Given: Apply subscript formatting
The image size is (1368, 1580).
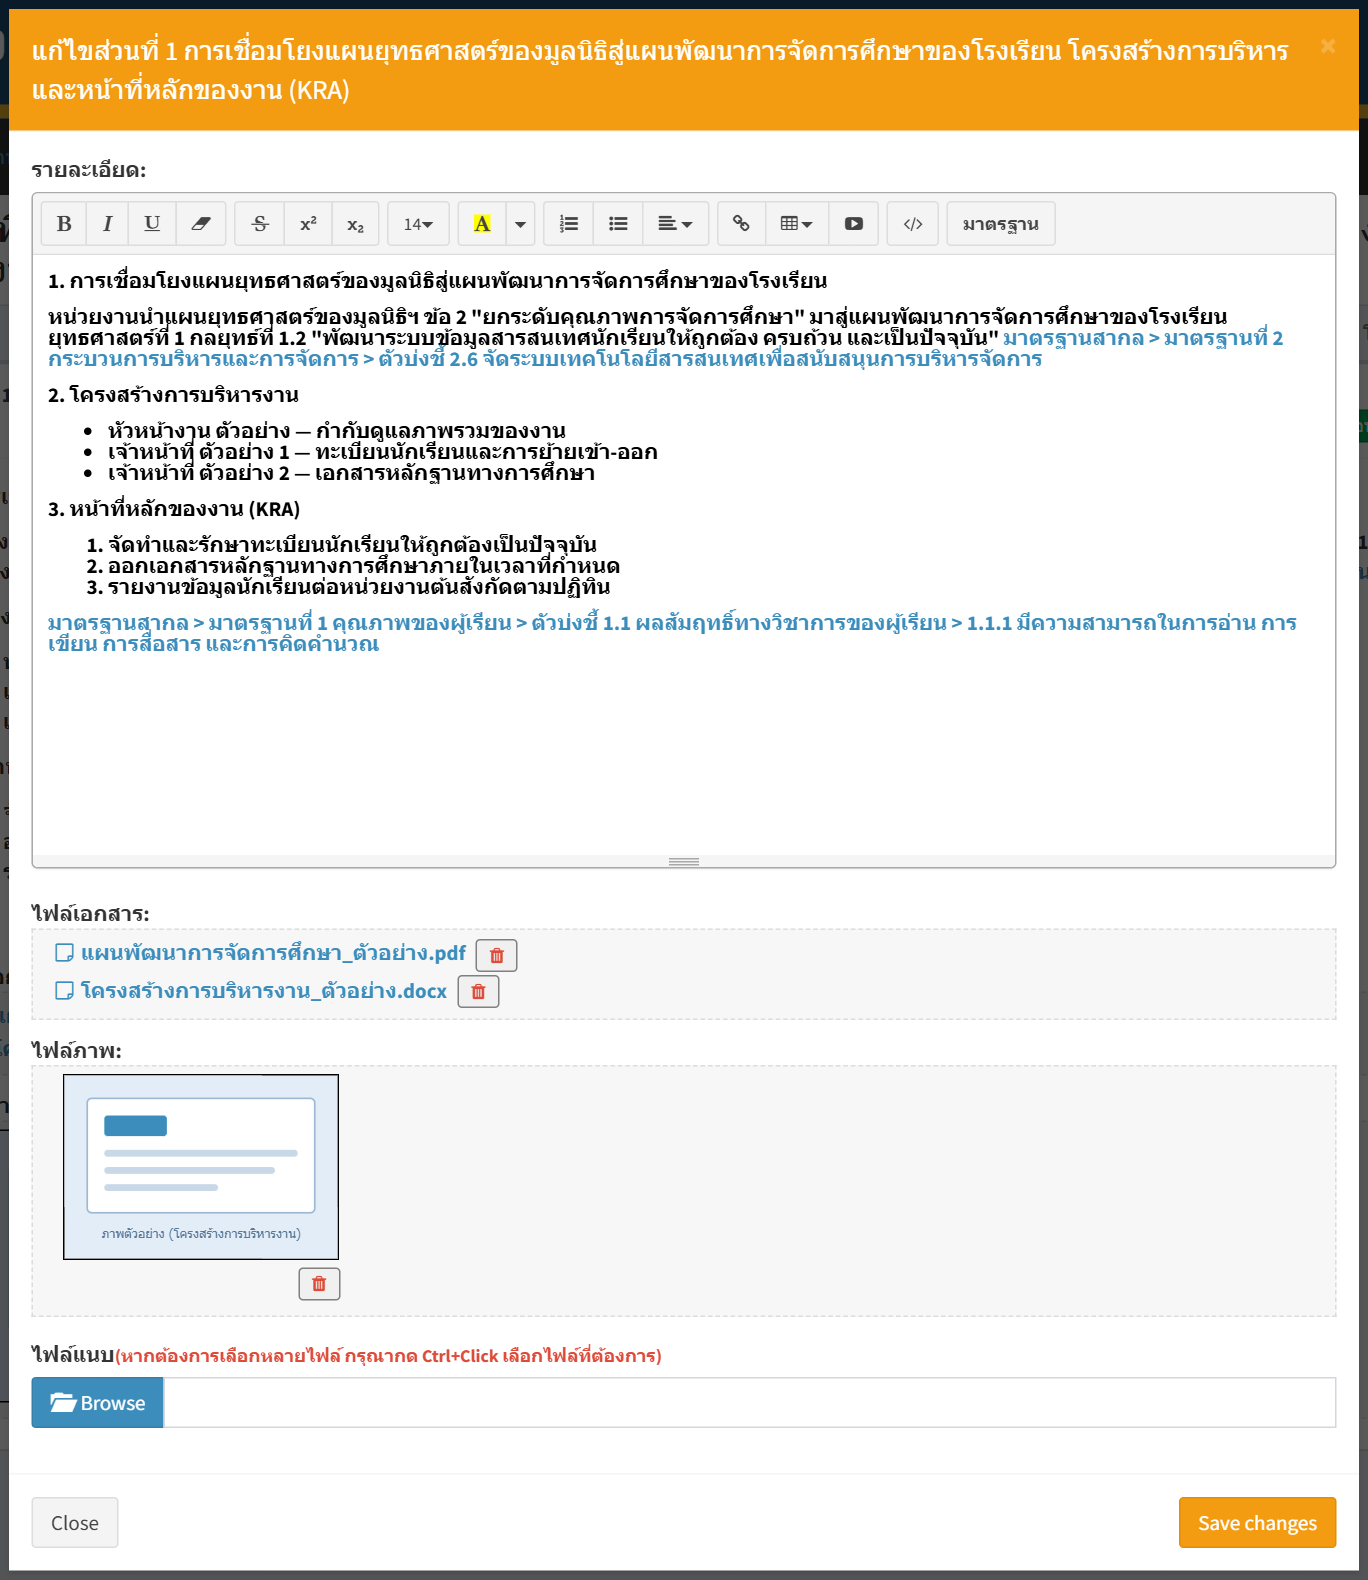Looking at the screenshot, I should point(355,224).
